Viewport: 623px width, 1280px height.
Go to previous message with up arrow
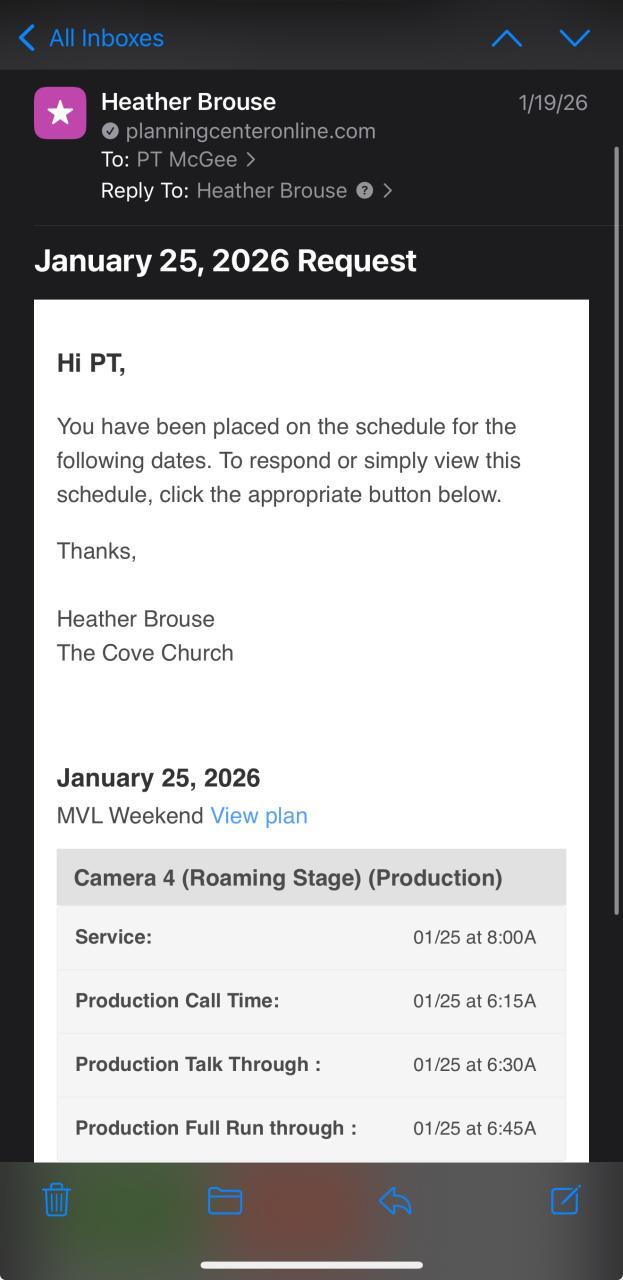click(507, 38)
